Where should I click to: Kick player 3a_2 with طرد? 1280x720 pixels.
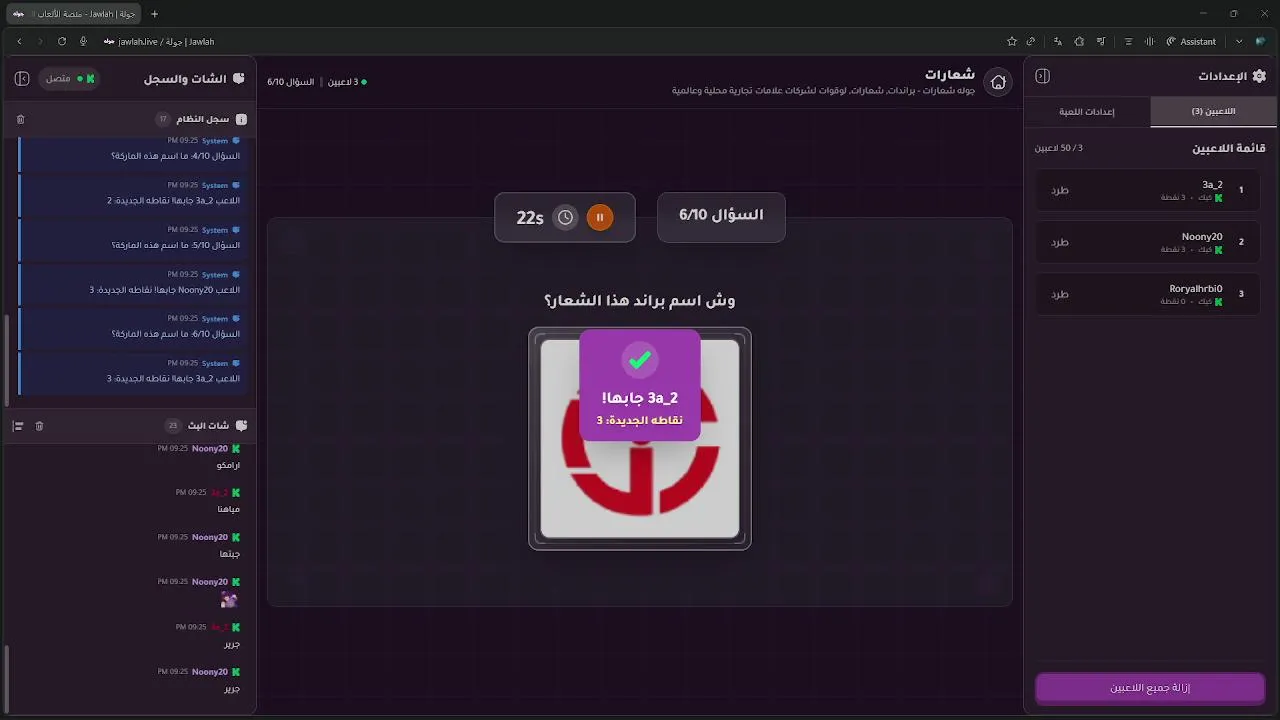(1060, 190)
